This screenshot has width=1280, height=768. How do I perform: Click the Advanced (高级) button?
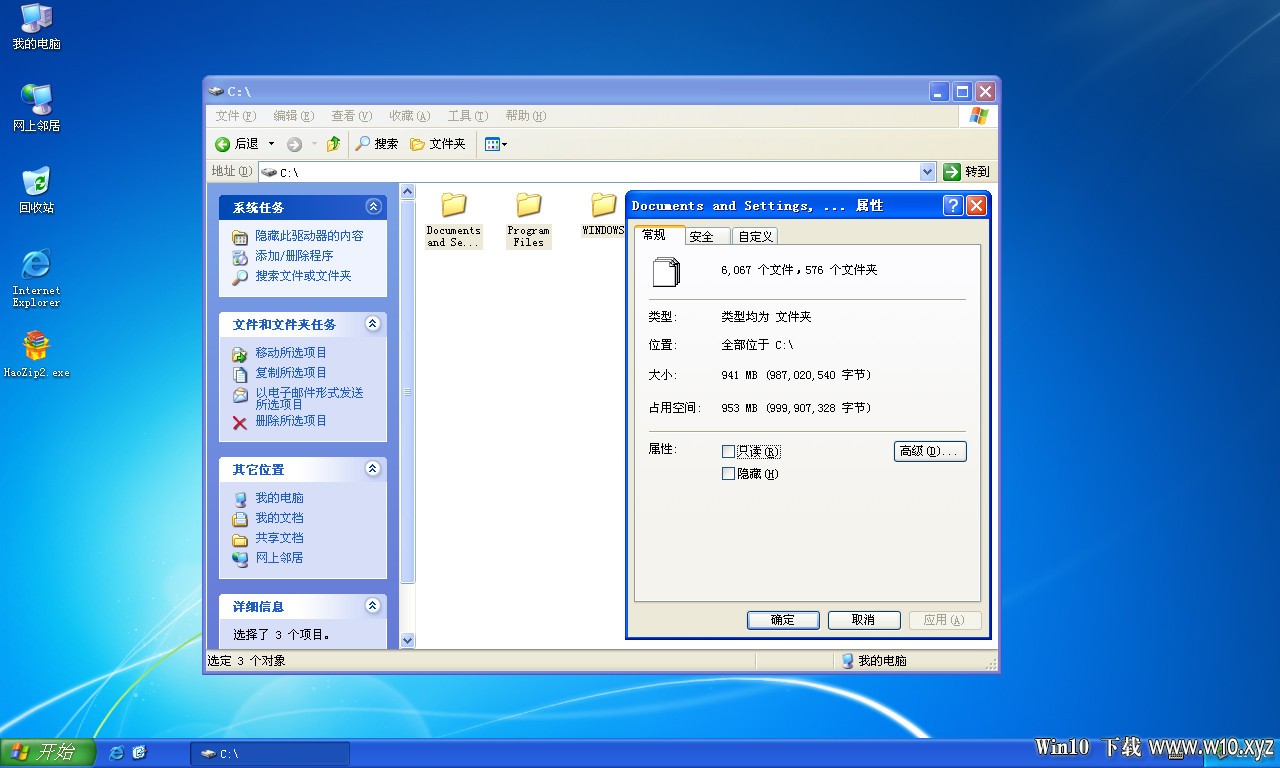930,451
